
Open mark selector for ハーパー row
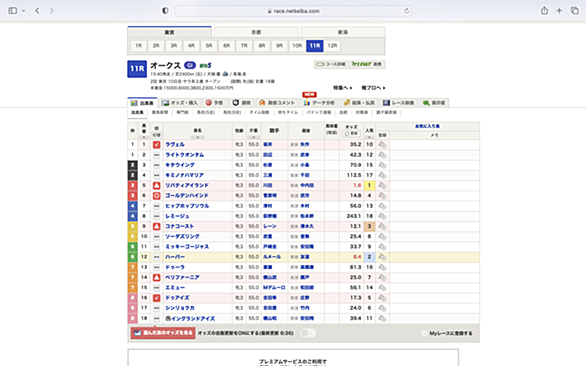click(157, 257)
